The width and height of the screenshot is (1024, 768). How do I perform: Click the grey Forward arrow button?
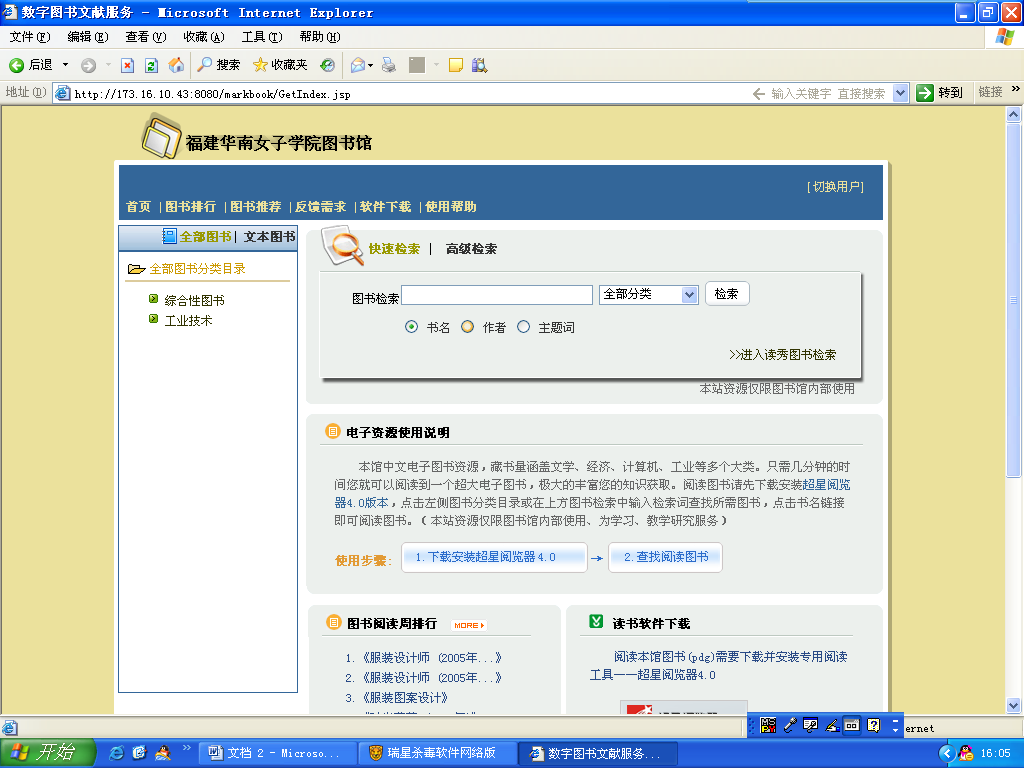[88, 65]
